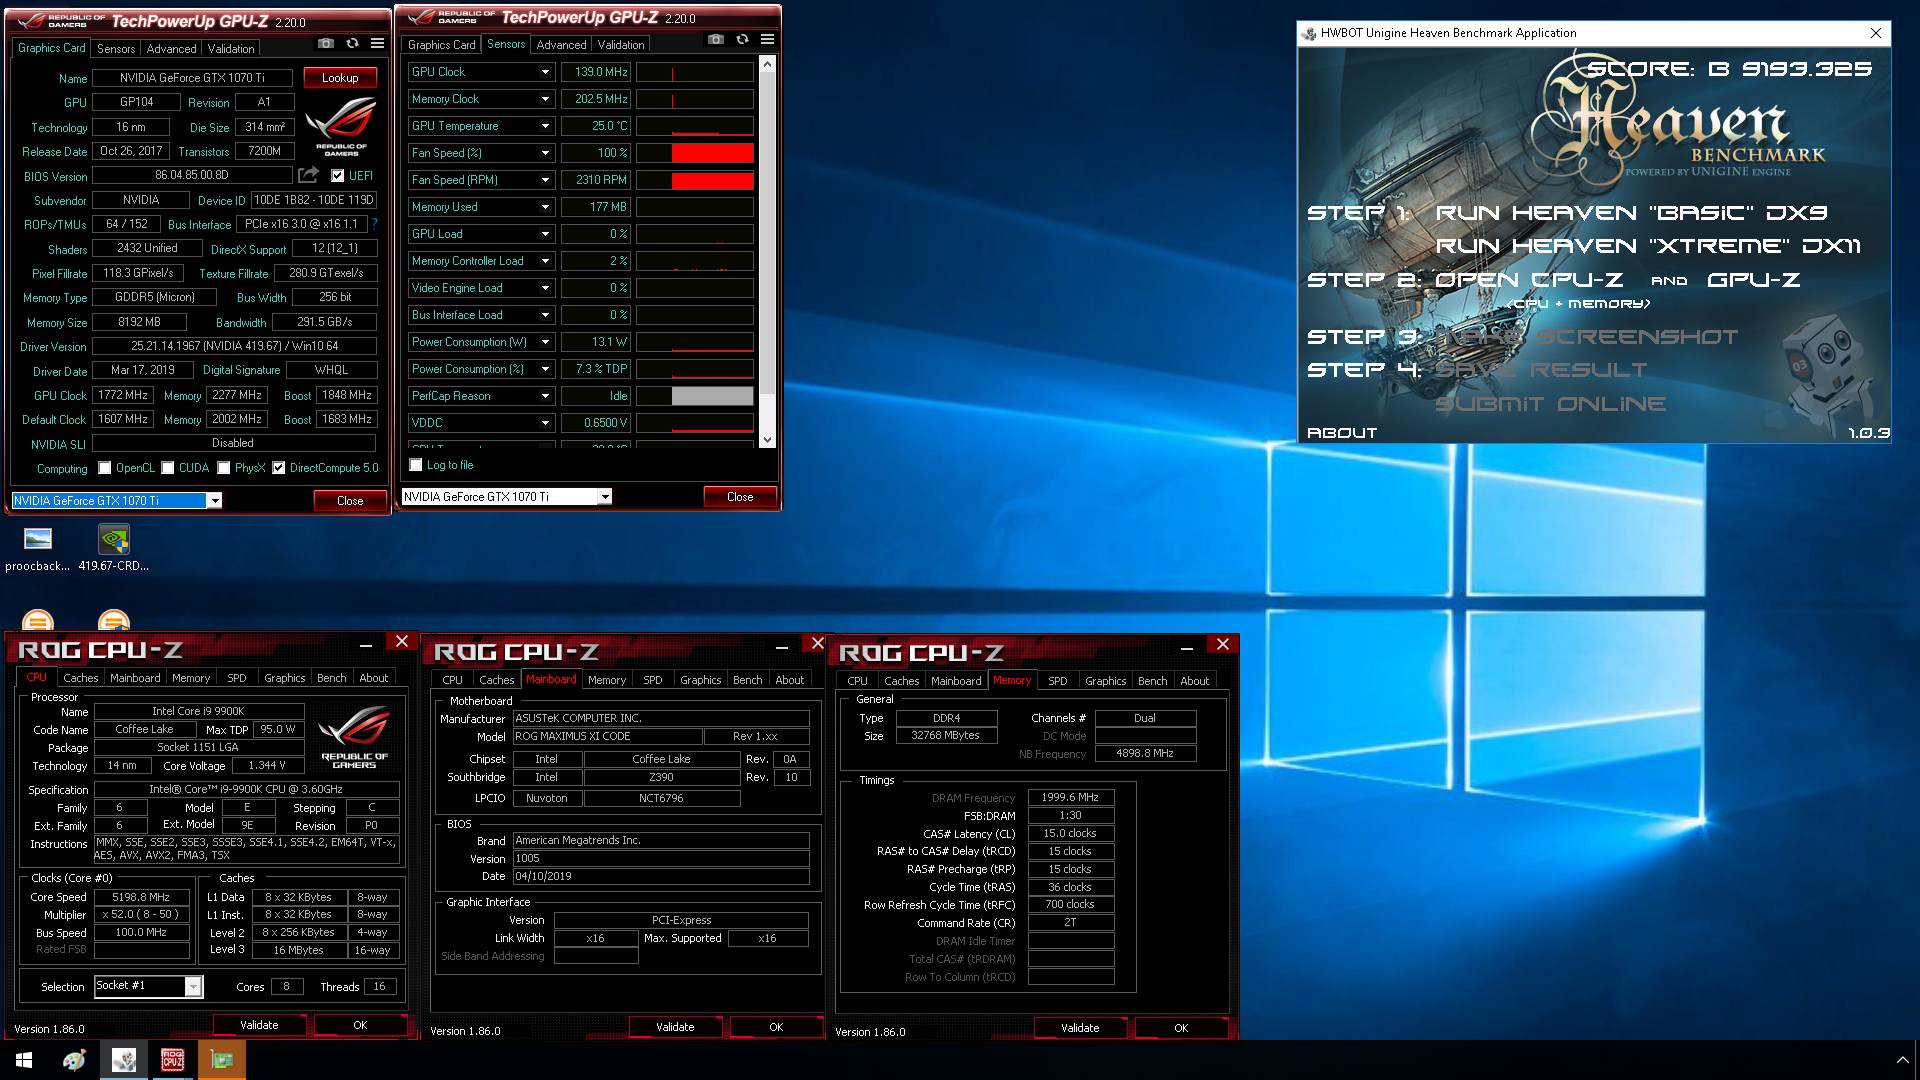Open Memory tab in first CPU-Z window
Viewport: 1920px width, 1080px height.
point(191,678)
